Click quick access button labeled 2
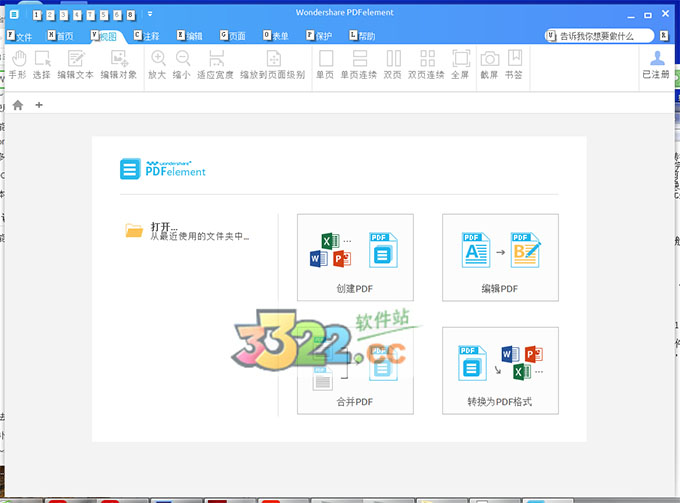Image resolution: width=680 pixels, height=503 pixels. point(50,16)
